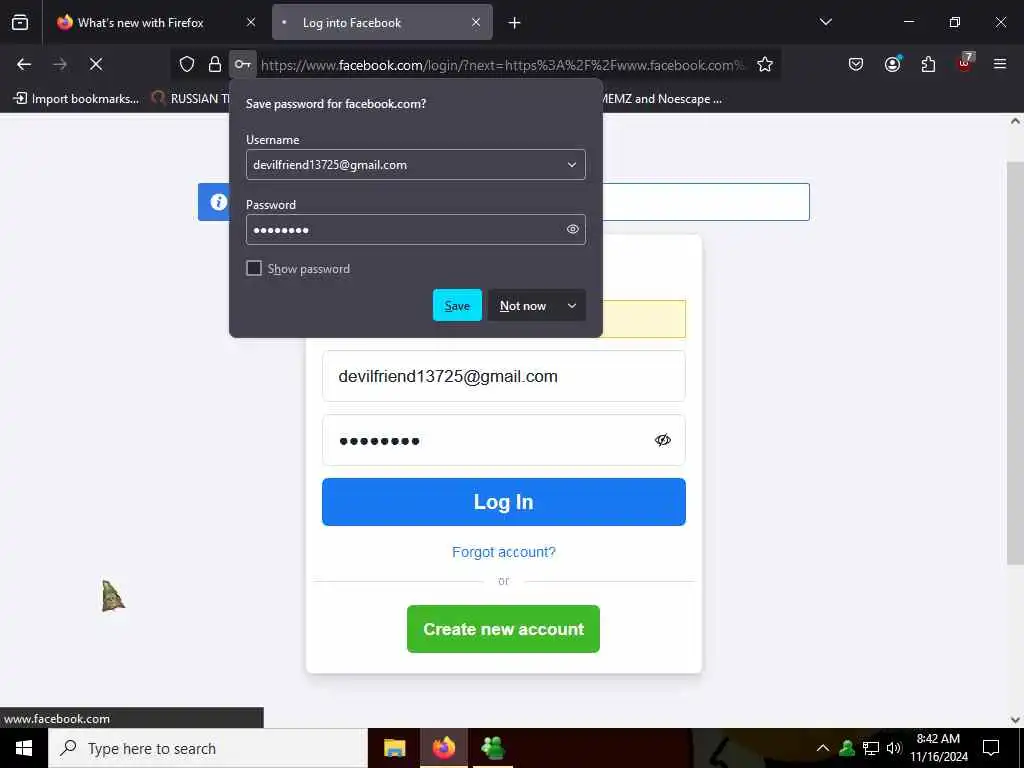Reveal password via eye icon in popup
Viewport: 1024px width, 768px height.
point(573,229)
